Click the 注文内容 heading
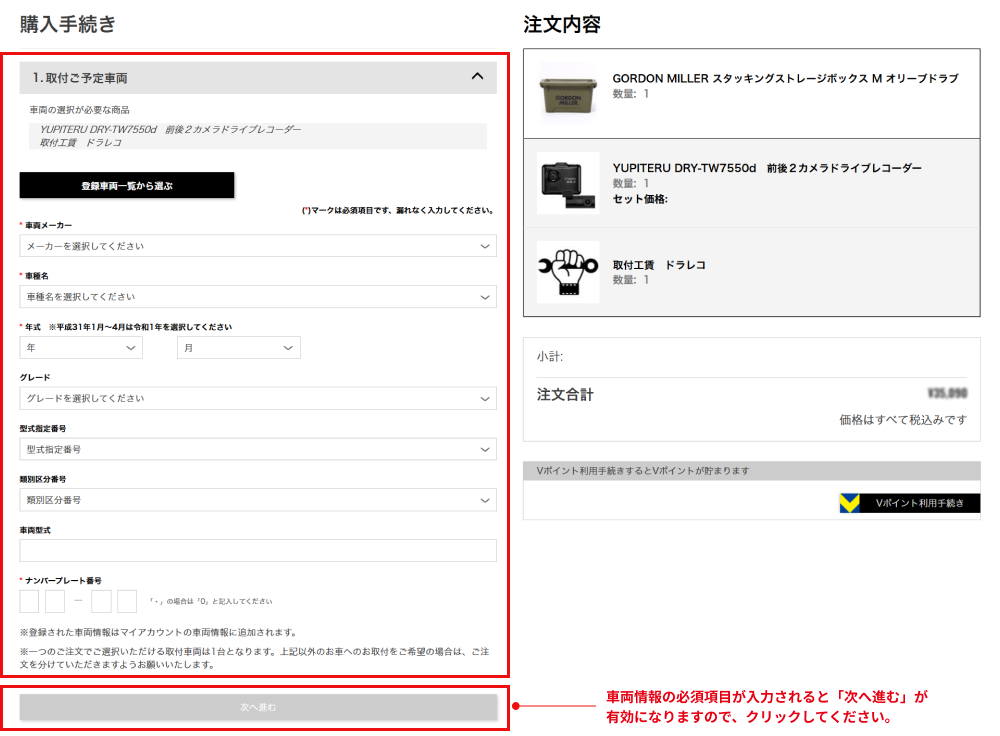Viewport: 1000px width, 736px height. 562,24
